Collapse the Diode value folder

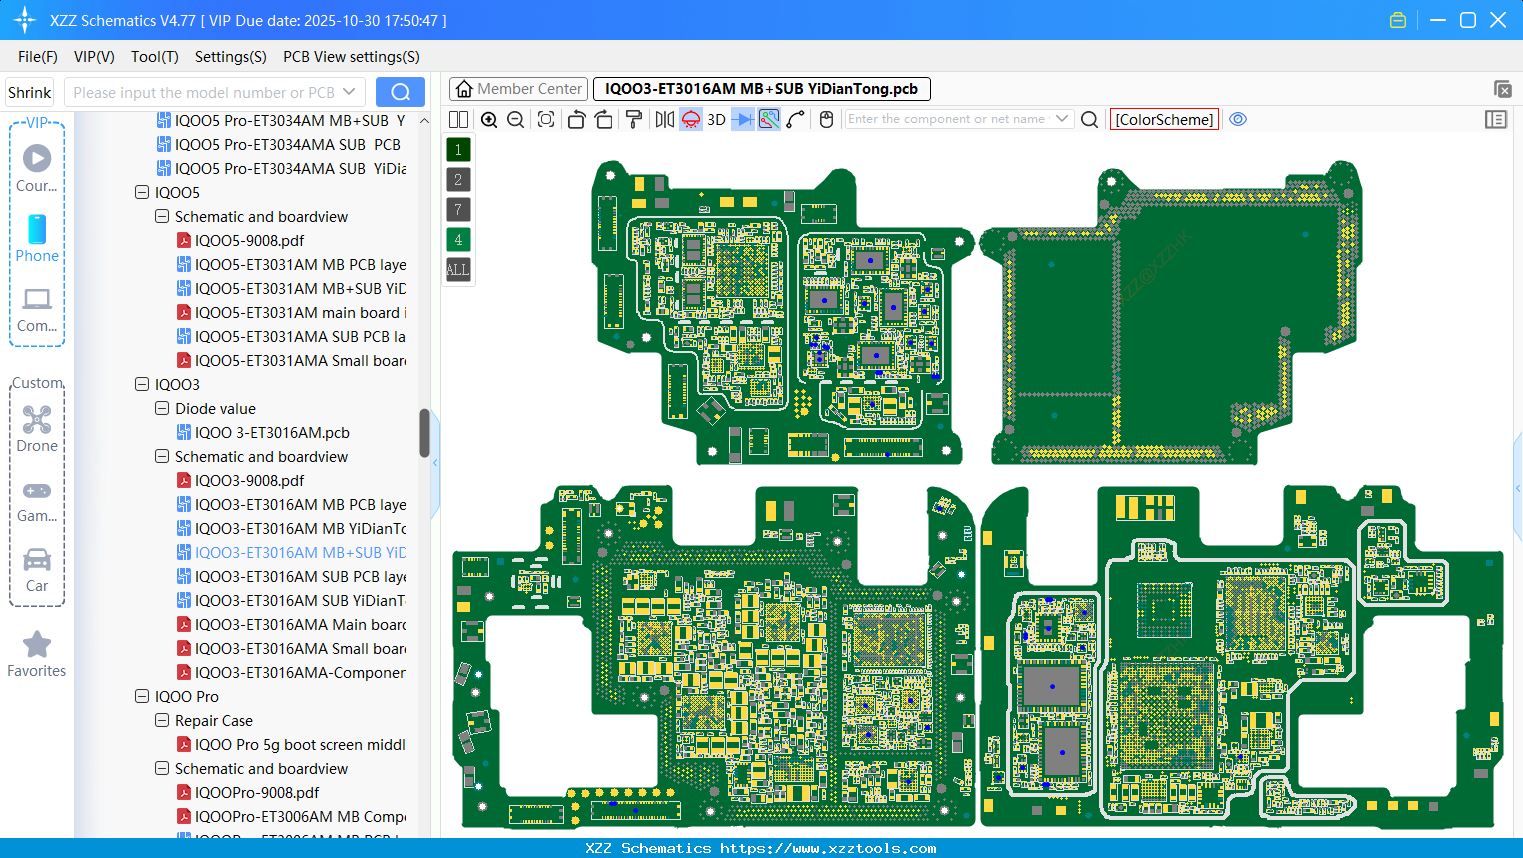(162, 408)
